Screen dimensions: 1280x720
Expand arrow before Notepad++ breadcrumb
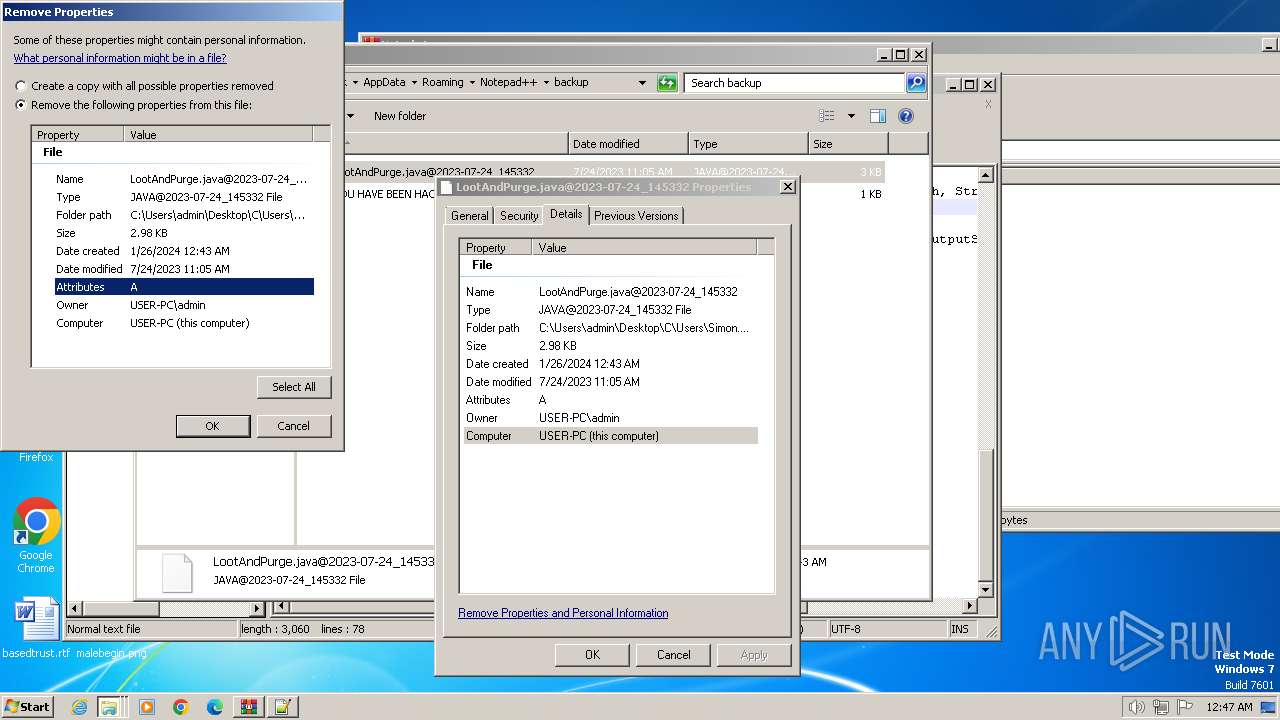coord(472,83)
